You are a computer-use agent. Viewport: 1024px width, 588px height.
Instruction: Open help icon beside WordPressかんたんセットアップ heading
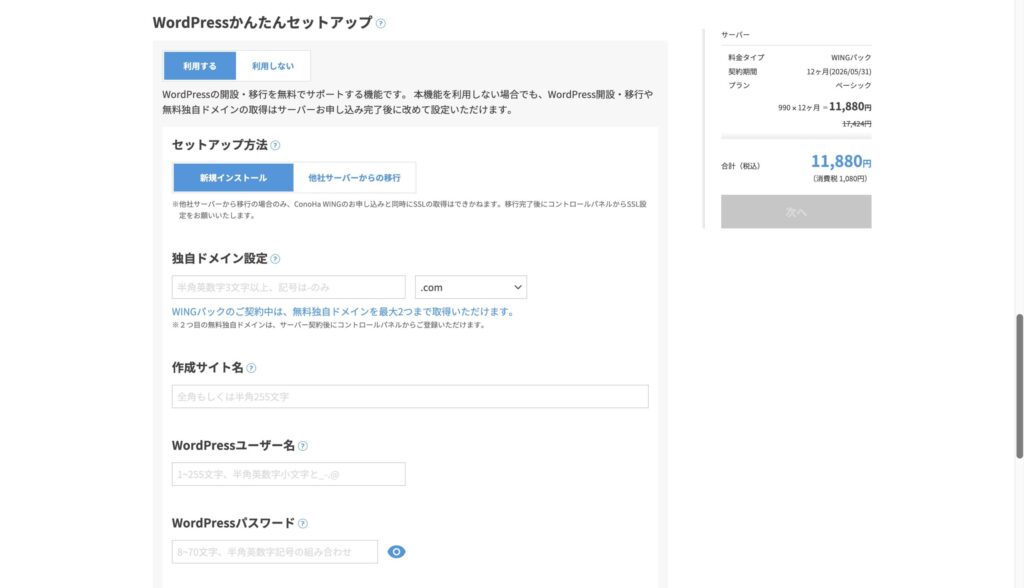[x=381, y=24]
